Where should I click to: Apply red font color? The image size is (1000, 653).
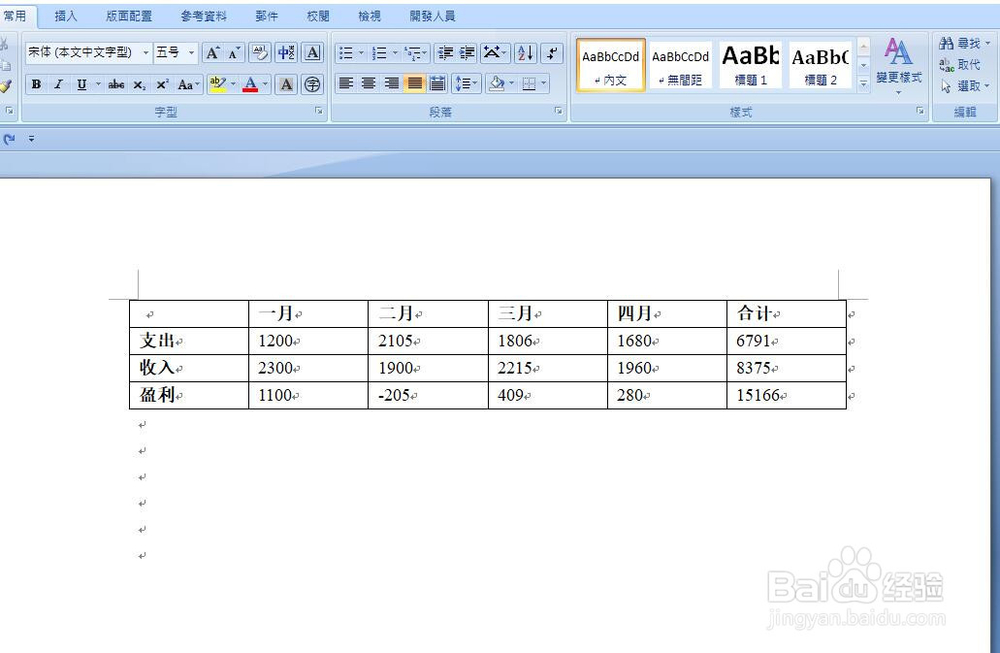[x=251, y=84]
